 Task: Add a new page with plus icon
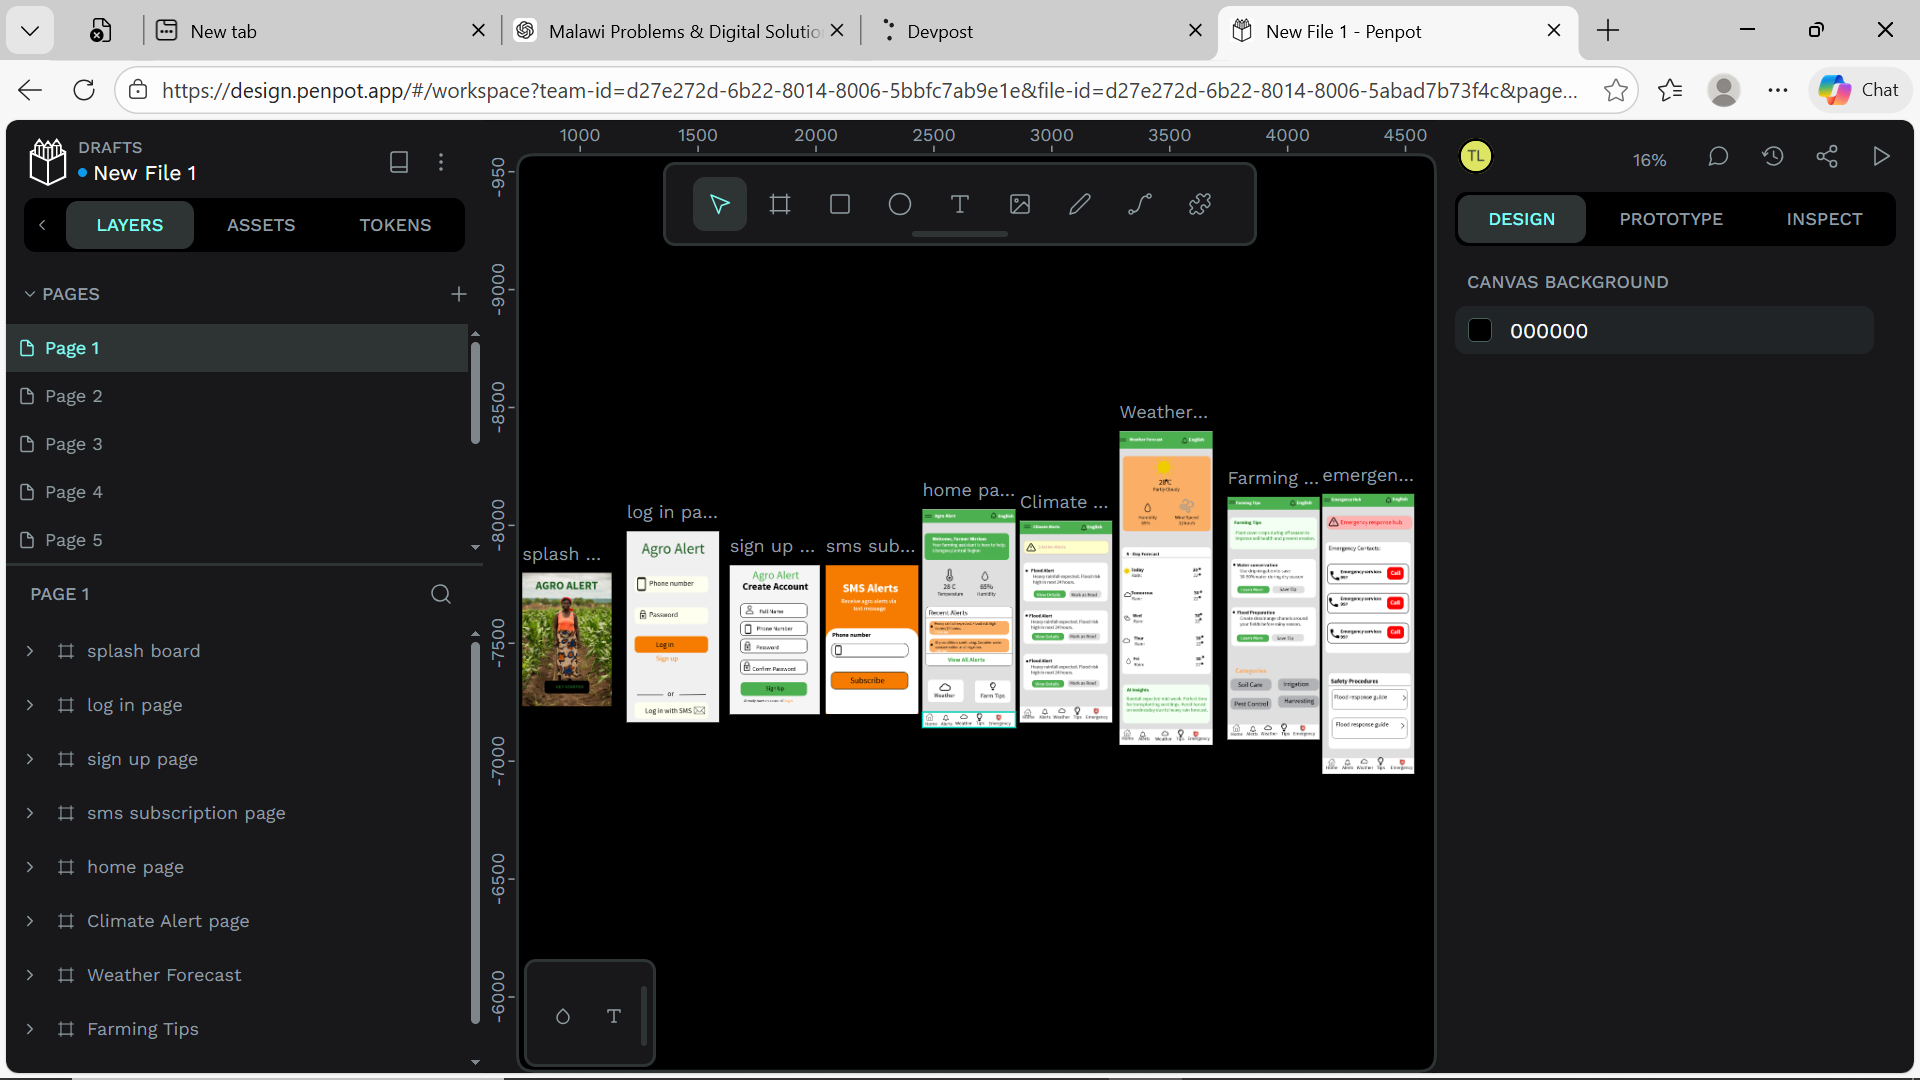click(x=459, y=294)
